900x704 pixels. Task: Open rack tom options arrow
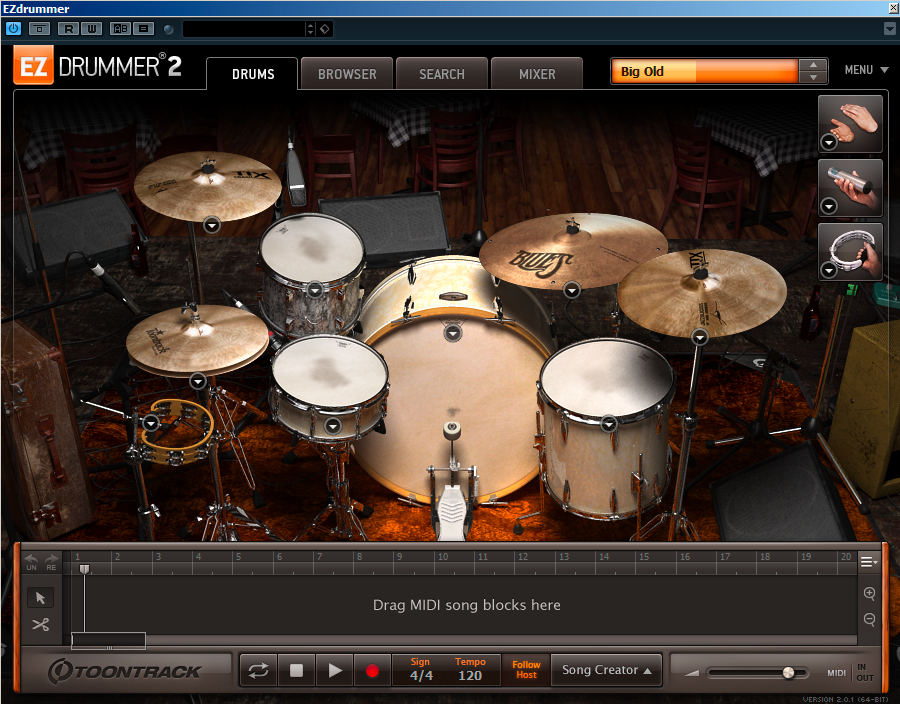(315, 290)
